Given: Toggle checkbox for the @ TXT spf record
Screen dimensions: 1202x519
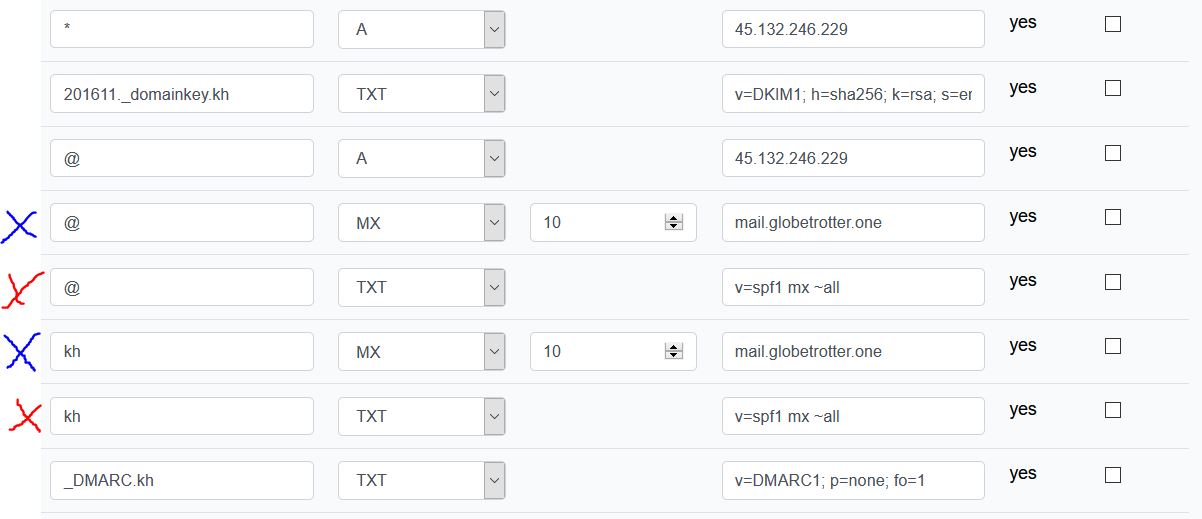Looking at the screenshot, I should click(1112, 282).
